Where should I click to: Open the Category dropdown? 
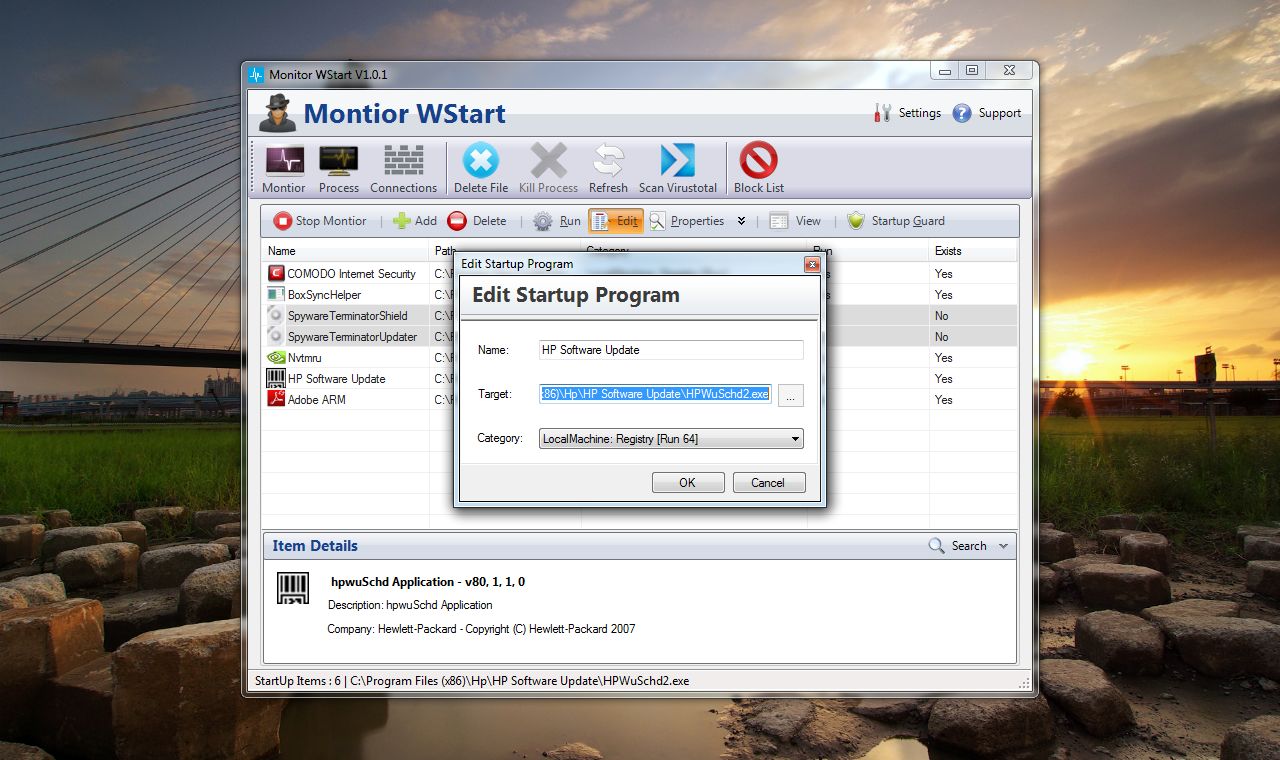671,438
